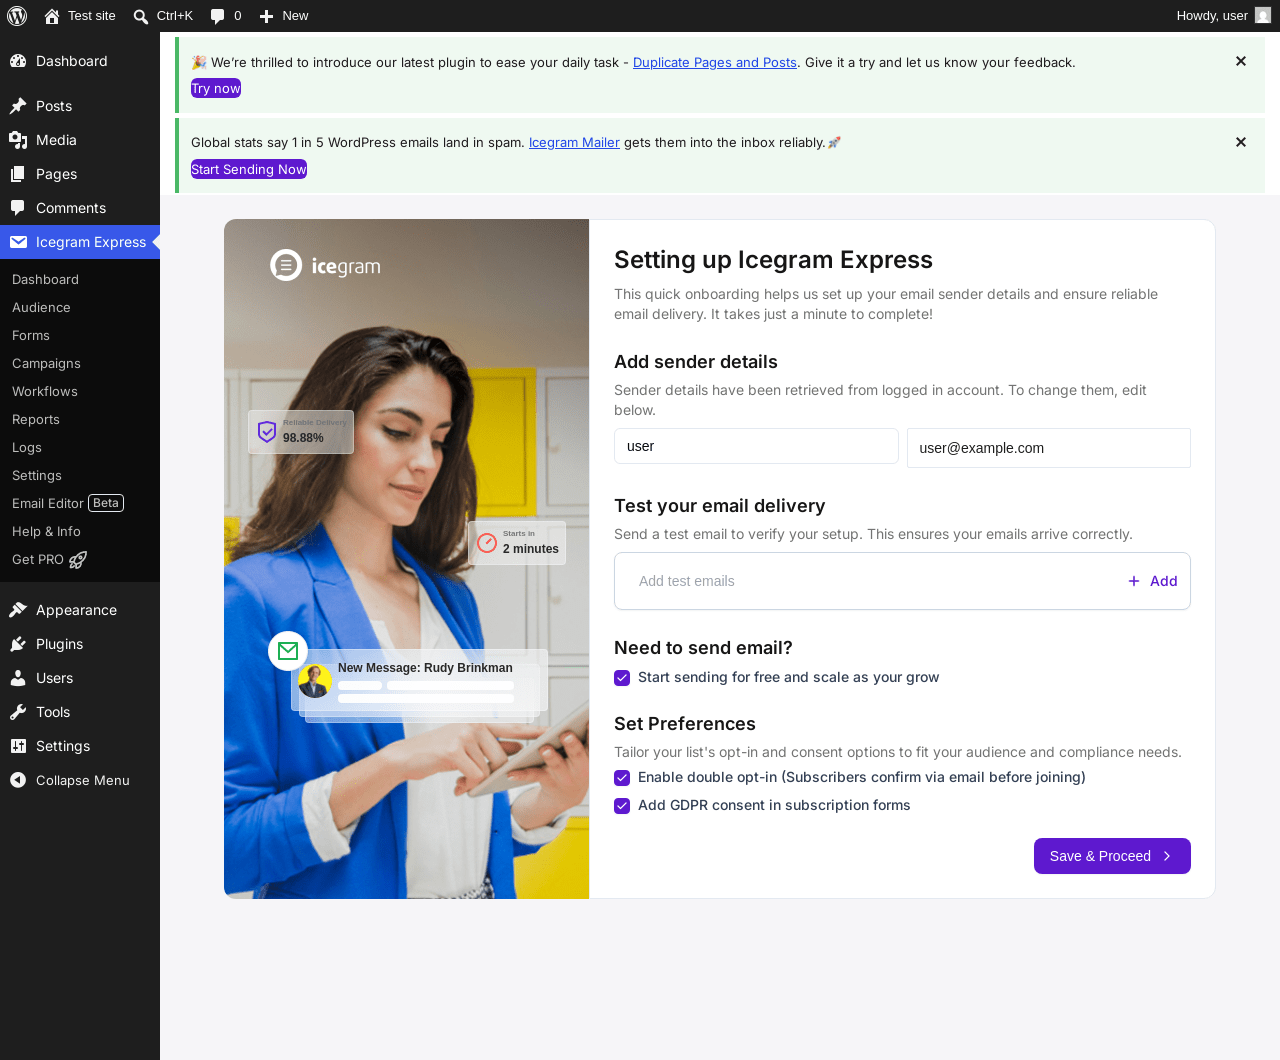This screenshot has width=1280, height=1060.
Task: Click the Posts pushpin icon
Action: [x=18, y=106]
